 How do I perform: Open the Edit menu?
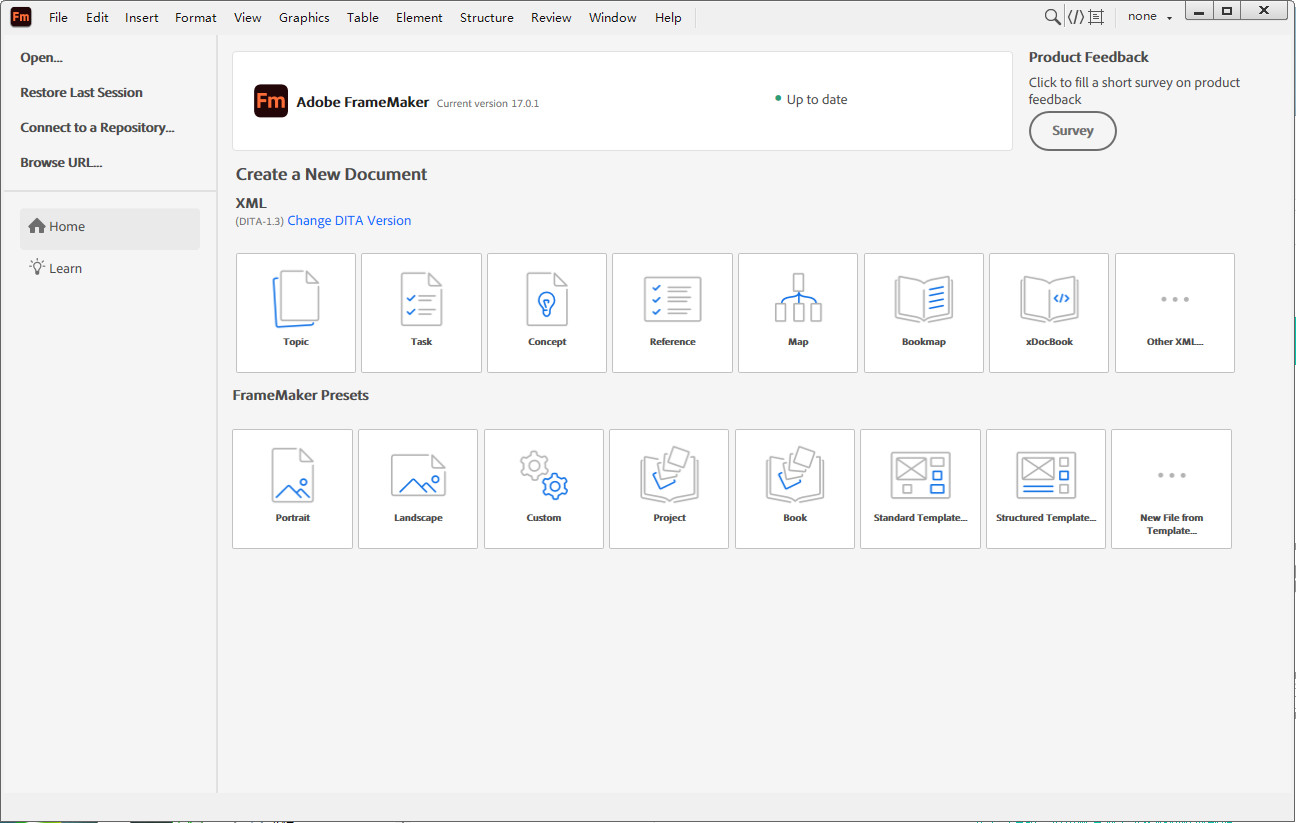coord(97,17)
